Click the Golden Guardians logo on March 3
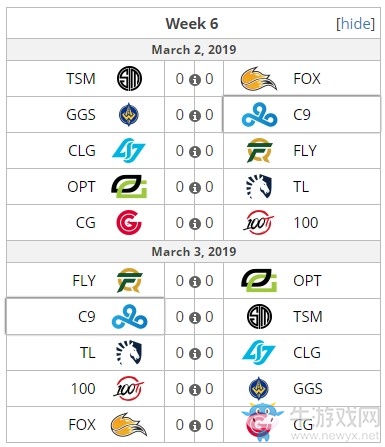This screenshot has height=447, width=385. coord(259,389)
